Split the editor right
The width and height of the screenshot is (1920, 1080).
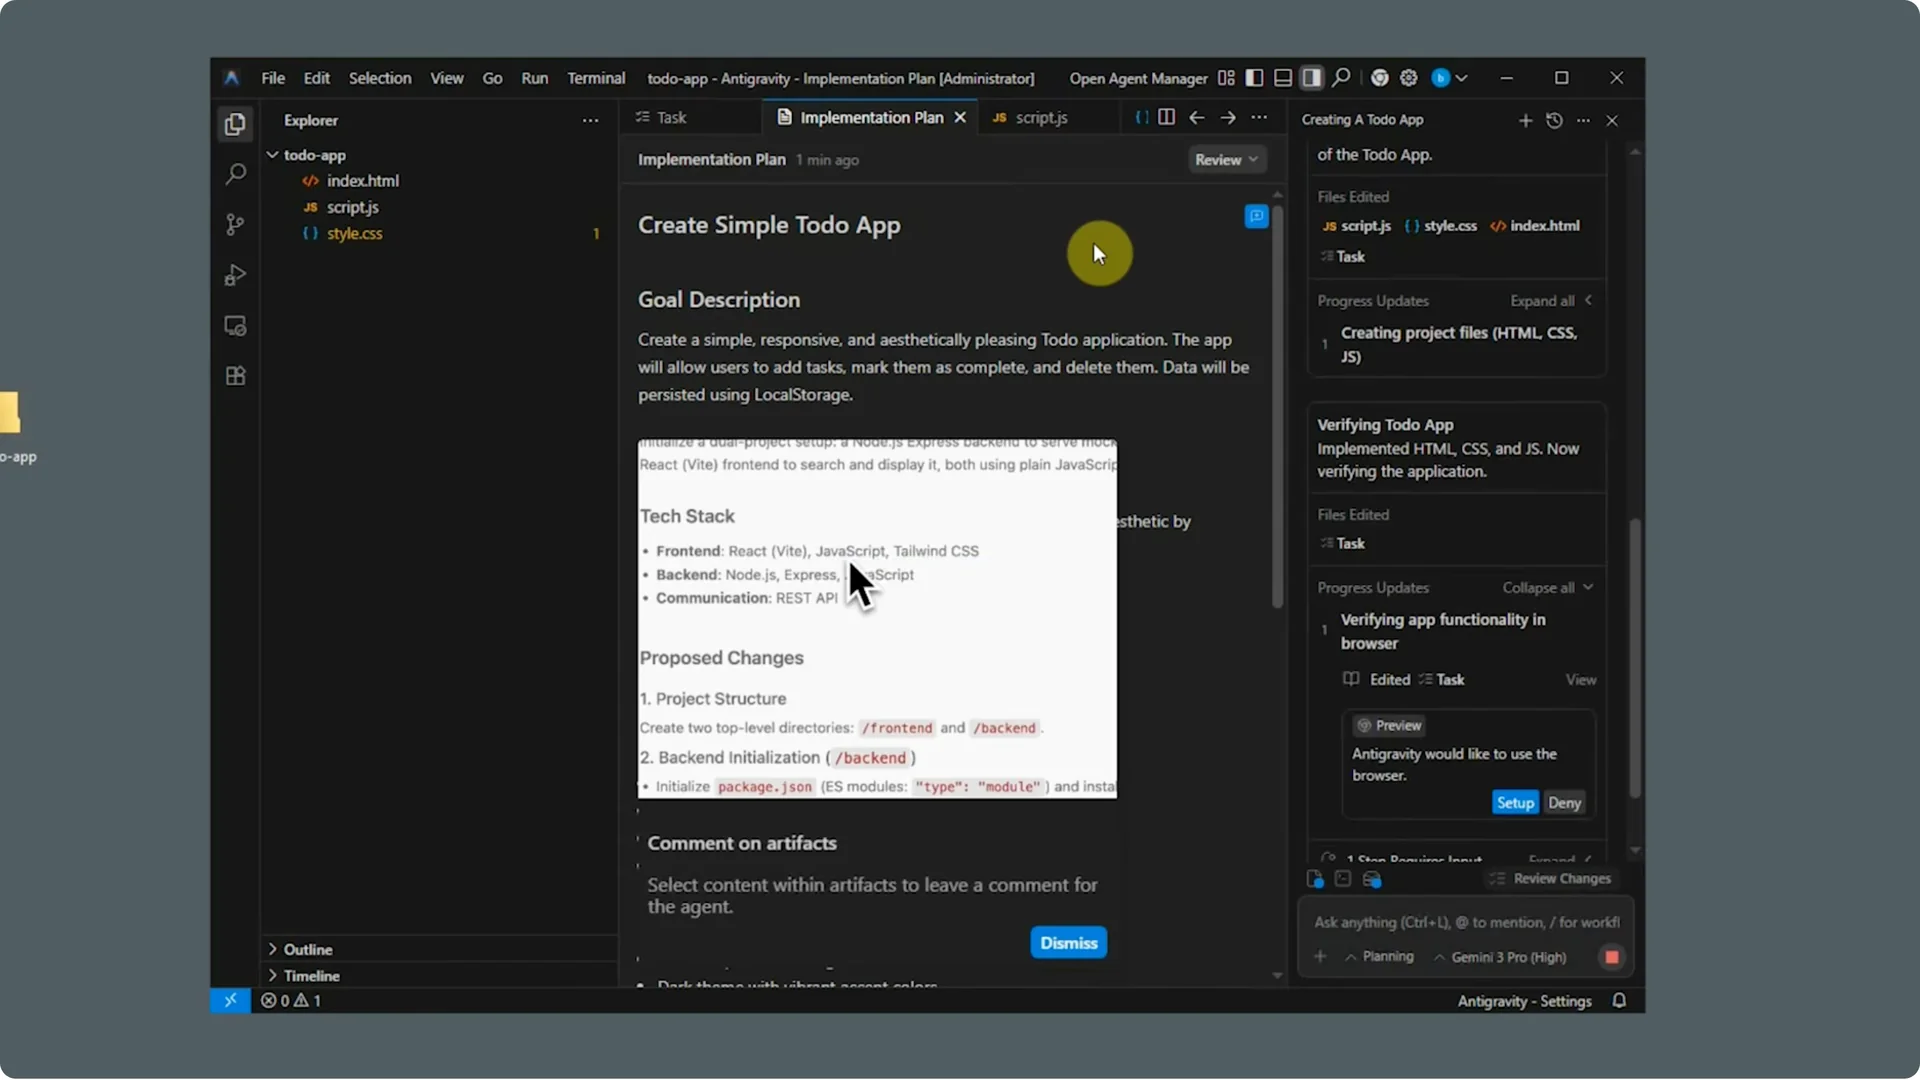coord(1166,117)
